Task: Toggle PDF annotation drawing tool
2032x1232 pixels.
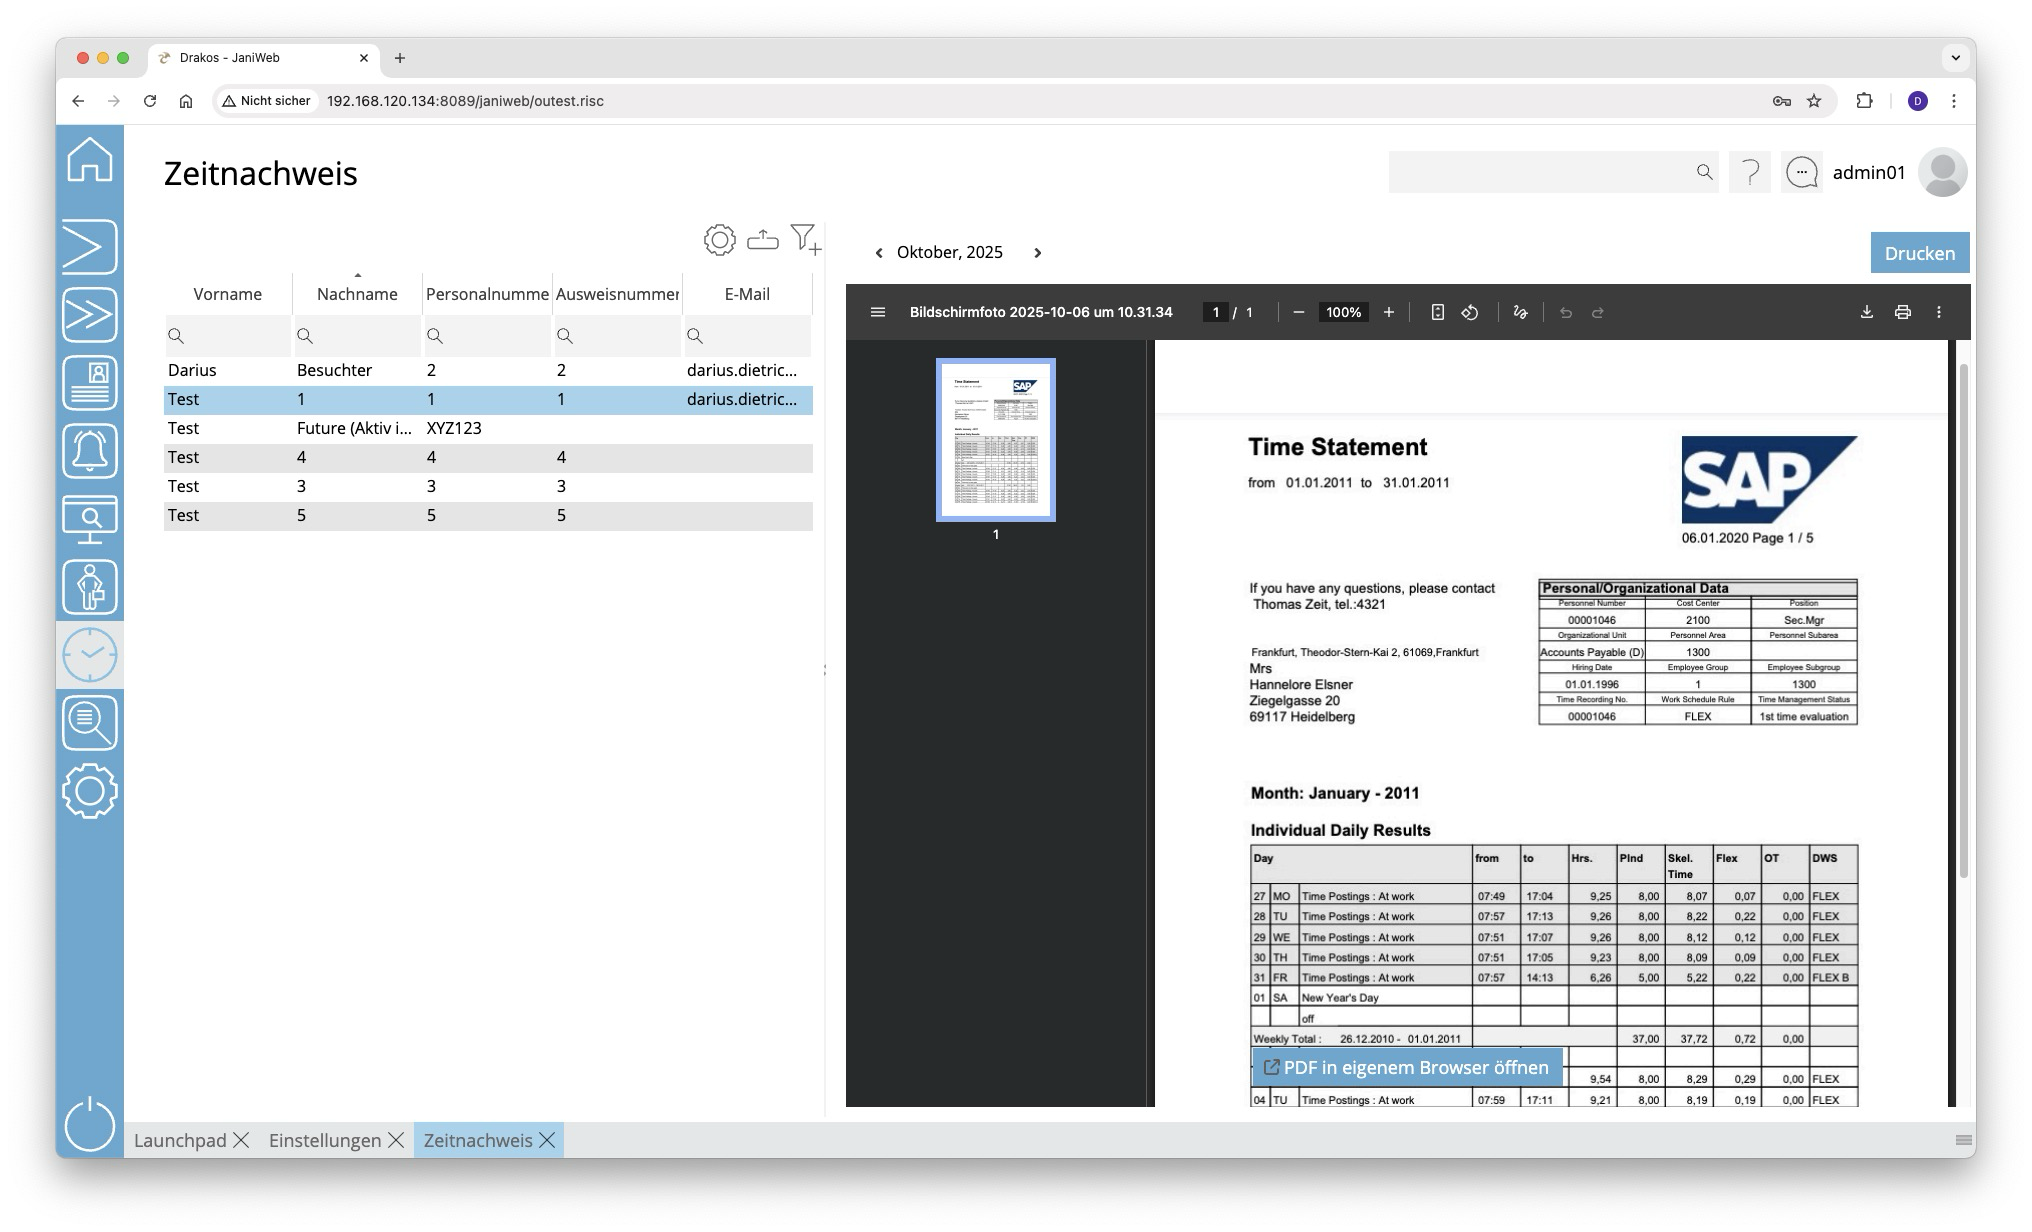Action: [x=1520, y=313]
